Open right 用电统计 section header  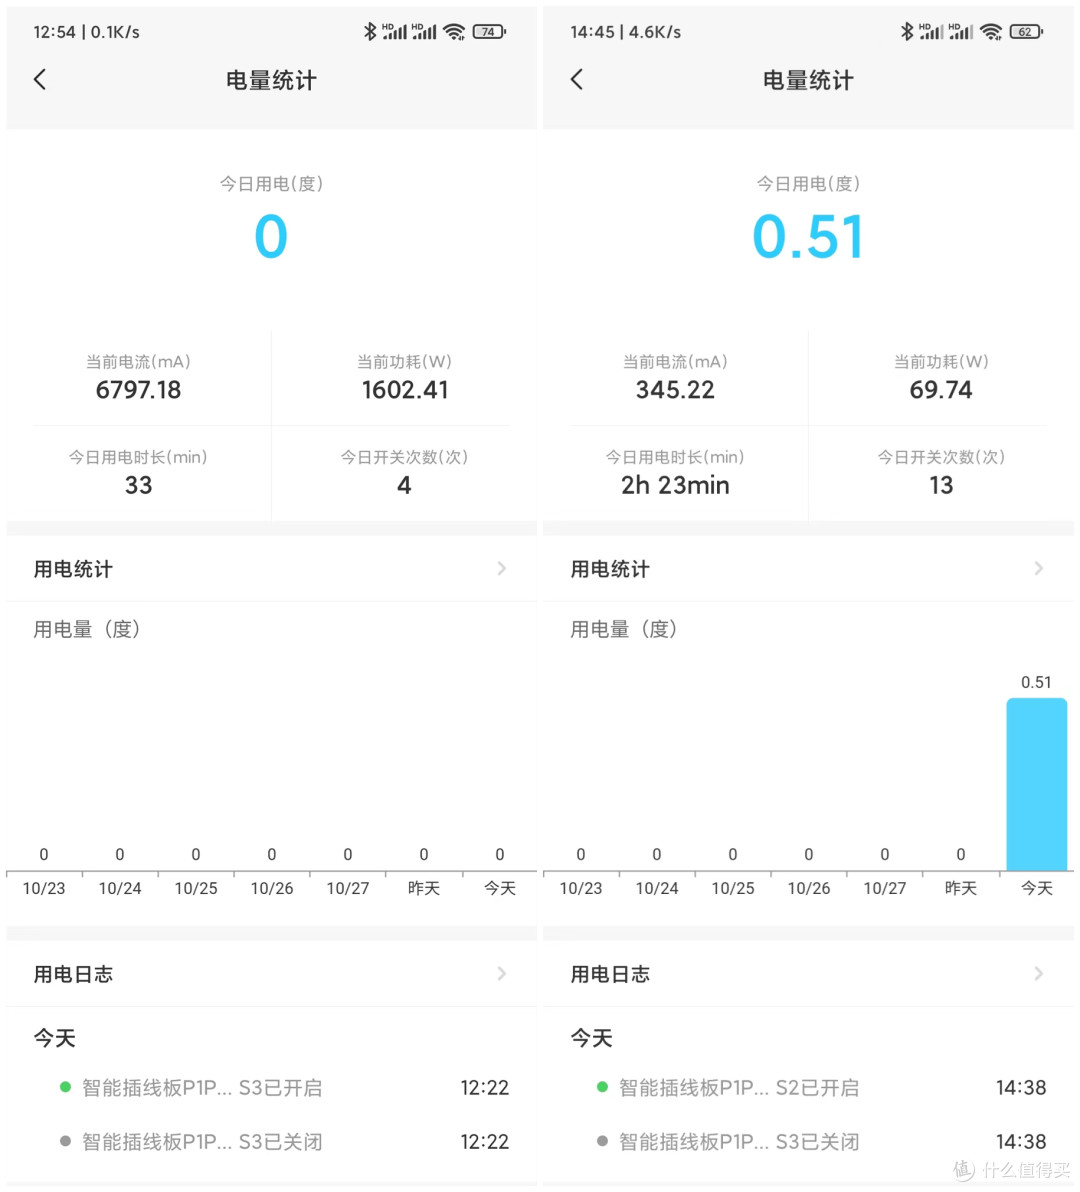pos(808,569)
